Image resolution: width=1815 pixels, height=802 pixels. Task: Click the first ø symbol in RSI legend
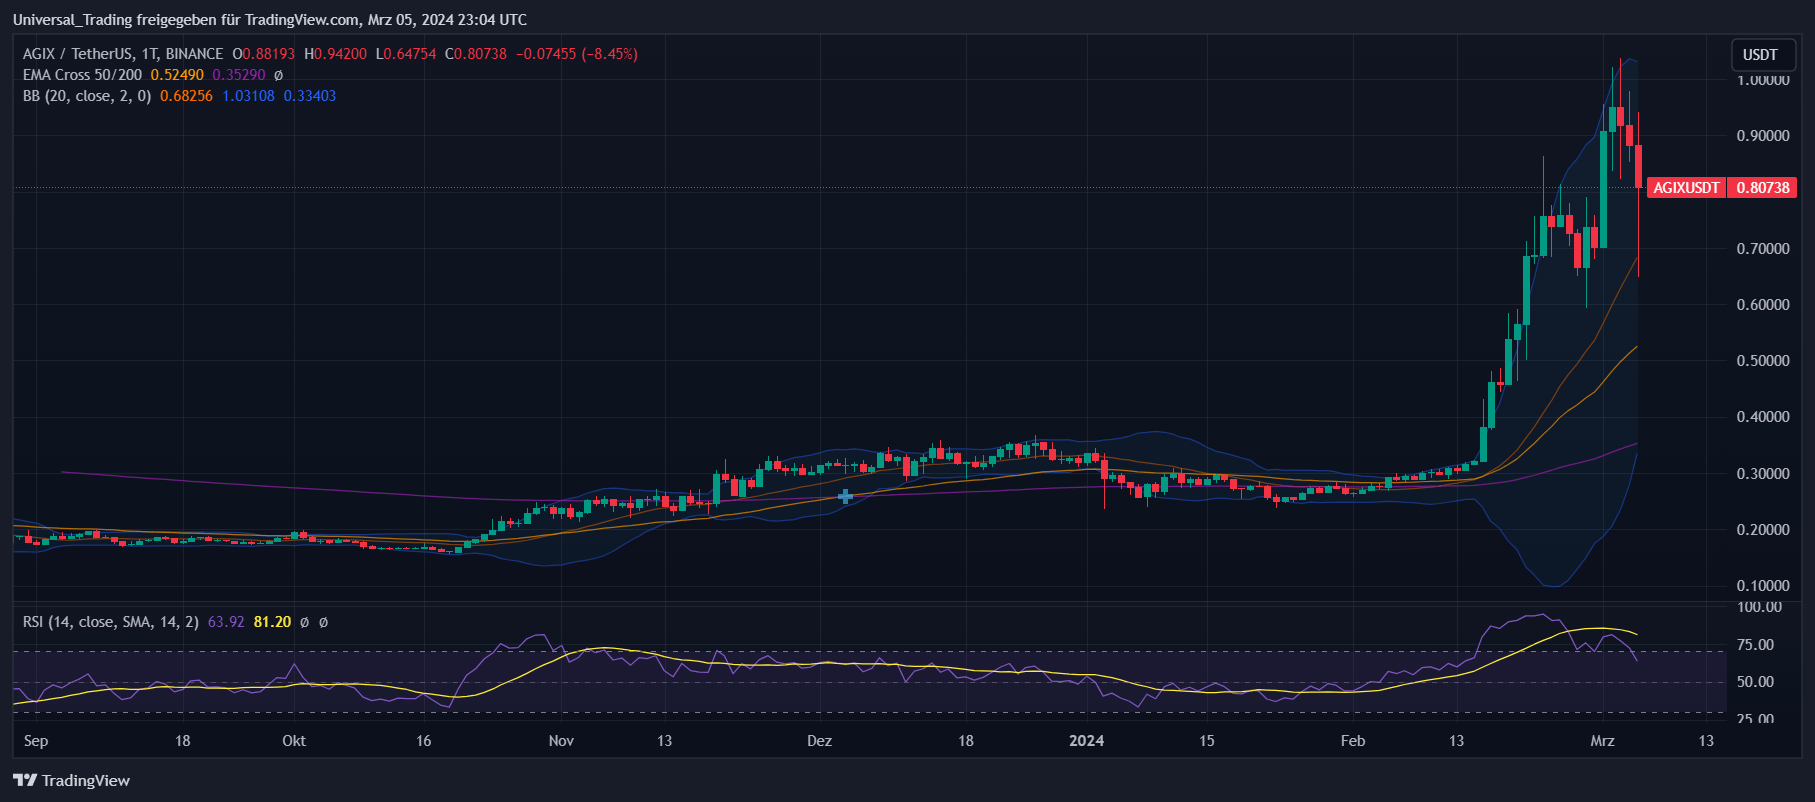304,622
